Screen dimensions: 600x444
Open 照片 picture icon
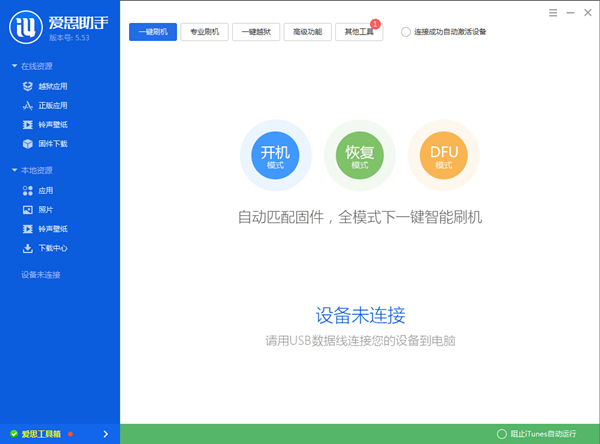[x=28, y=210]
